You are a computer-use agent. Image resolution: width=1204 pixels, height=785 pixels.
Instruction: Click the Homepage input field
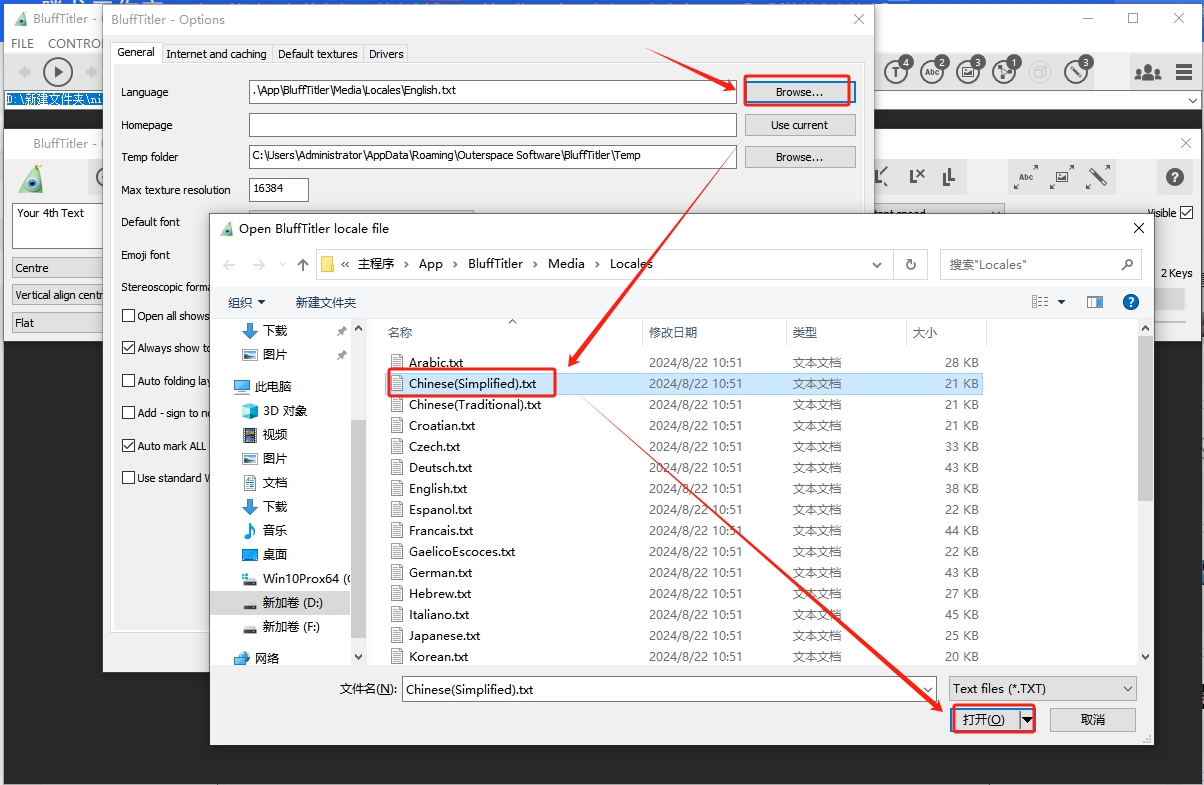(x=493, y=125)
